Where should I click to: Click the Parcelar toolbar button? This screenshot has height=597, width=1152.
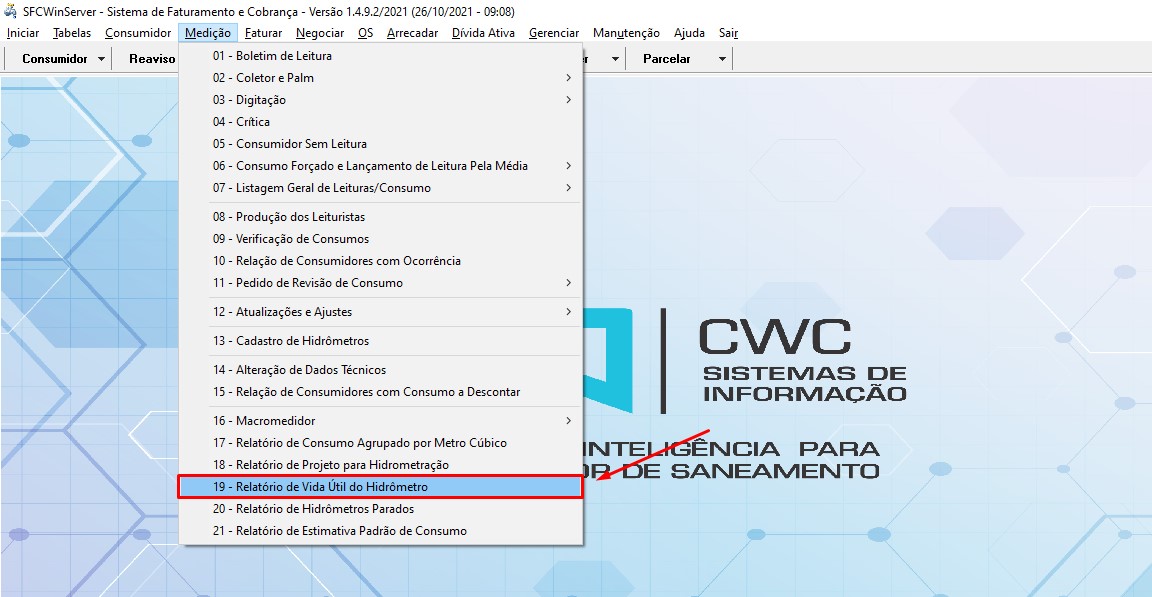[x=666, y=59]
